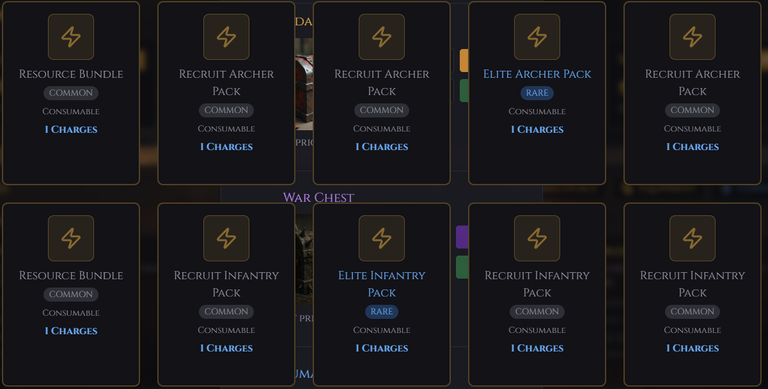Image resolution: width=768 pixels, height=389 pixels.
Task: Click the dark War Chest thumbnail image
Action: 304,260
